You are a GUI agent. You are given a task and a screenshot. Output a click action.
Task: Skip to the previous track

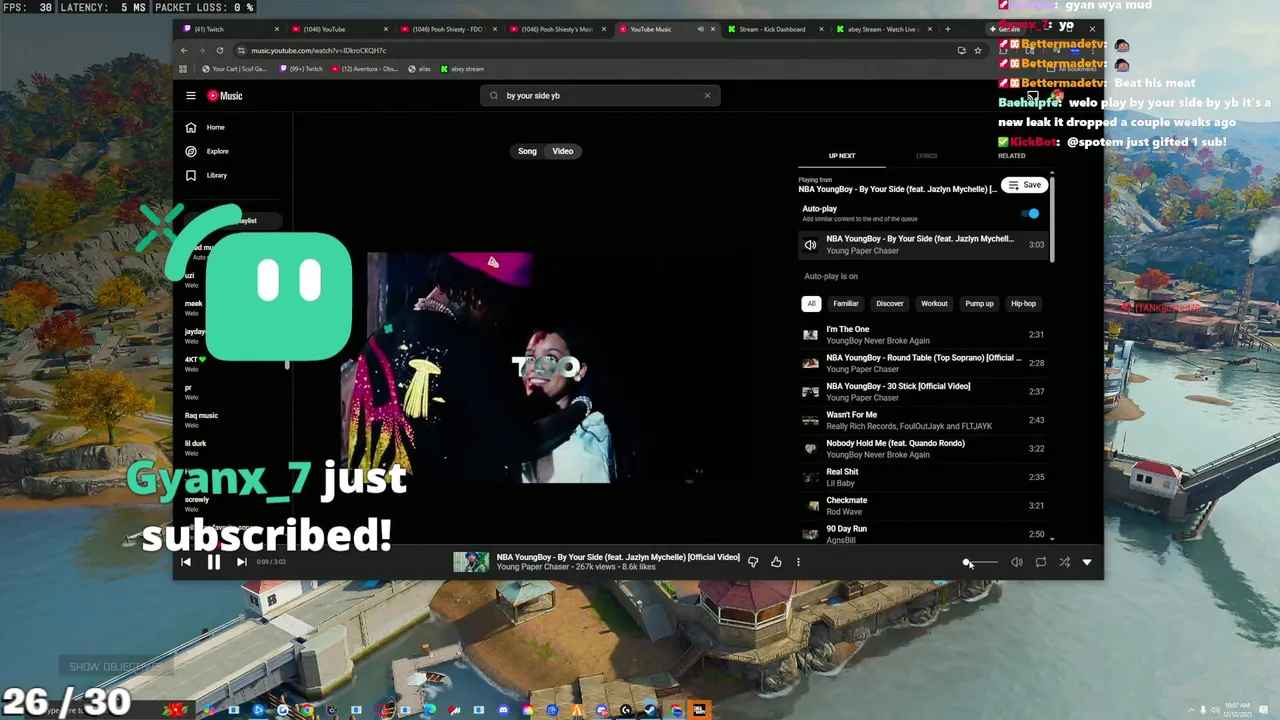[x=186, y=562]
